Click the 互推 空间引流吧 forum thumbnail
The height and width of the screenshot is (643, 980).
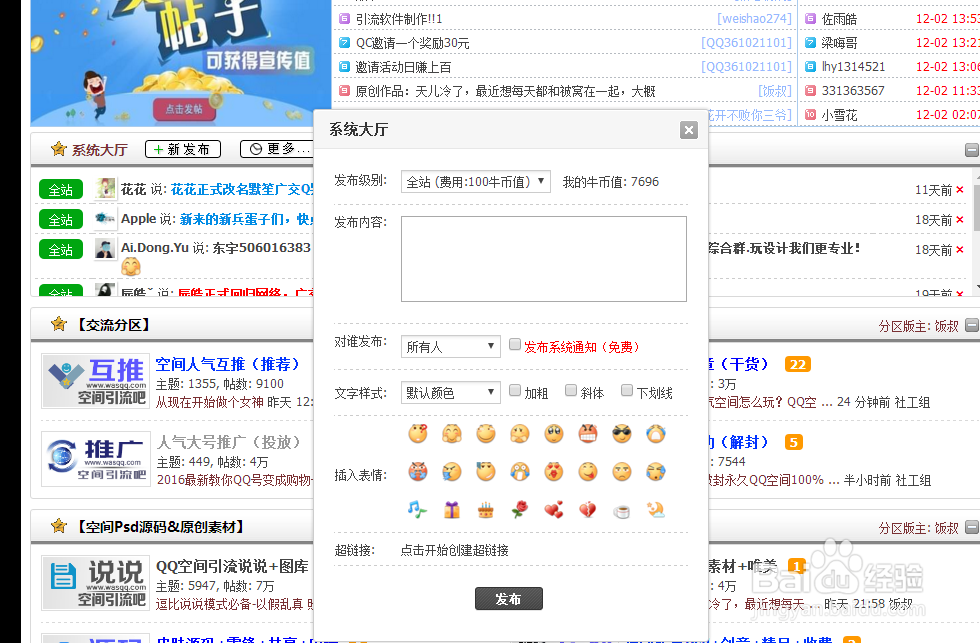(x=96, y=381)
